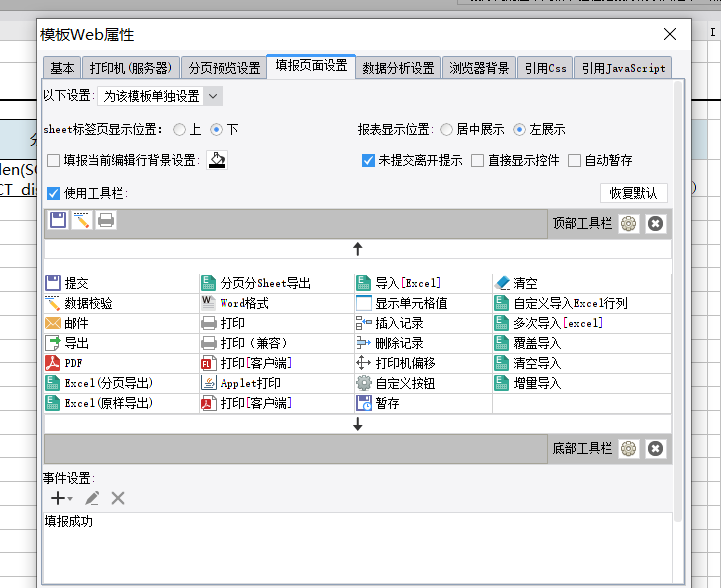Select the 导出 tool item
This screenshot has width=721, height=588.
click(122, 343)
